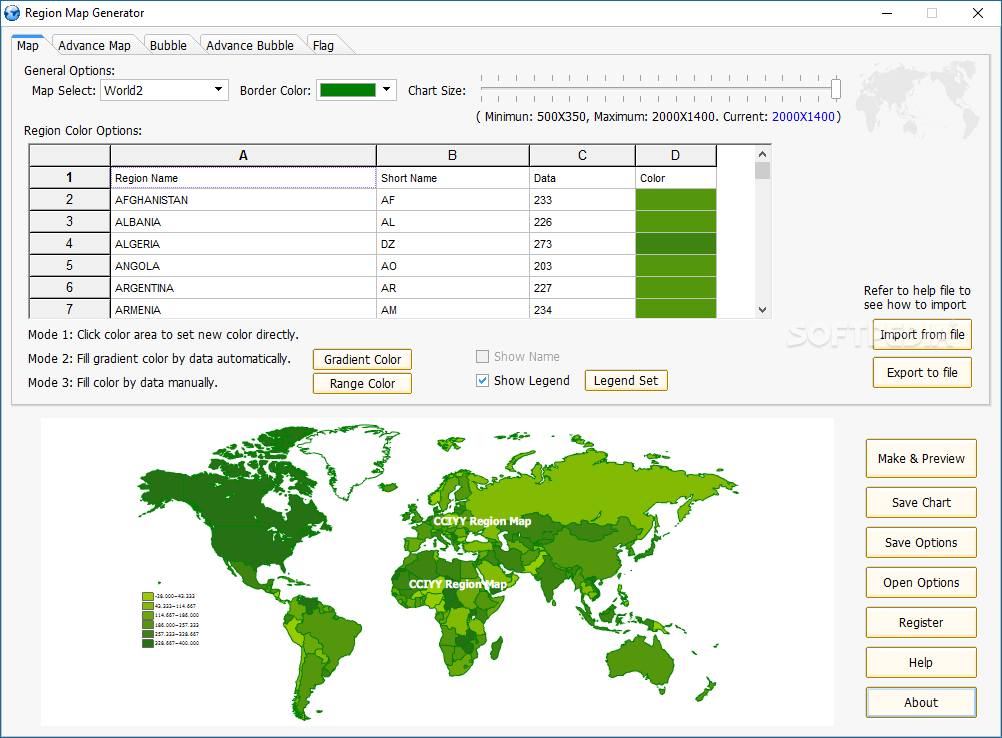Expand the Map Select dropdown
Viewport: 1002px width, 738px height.
click(219, 89)
